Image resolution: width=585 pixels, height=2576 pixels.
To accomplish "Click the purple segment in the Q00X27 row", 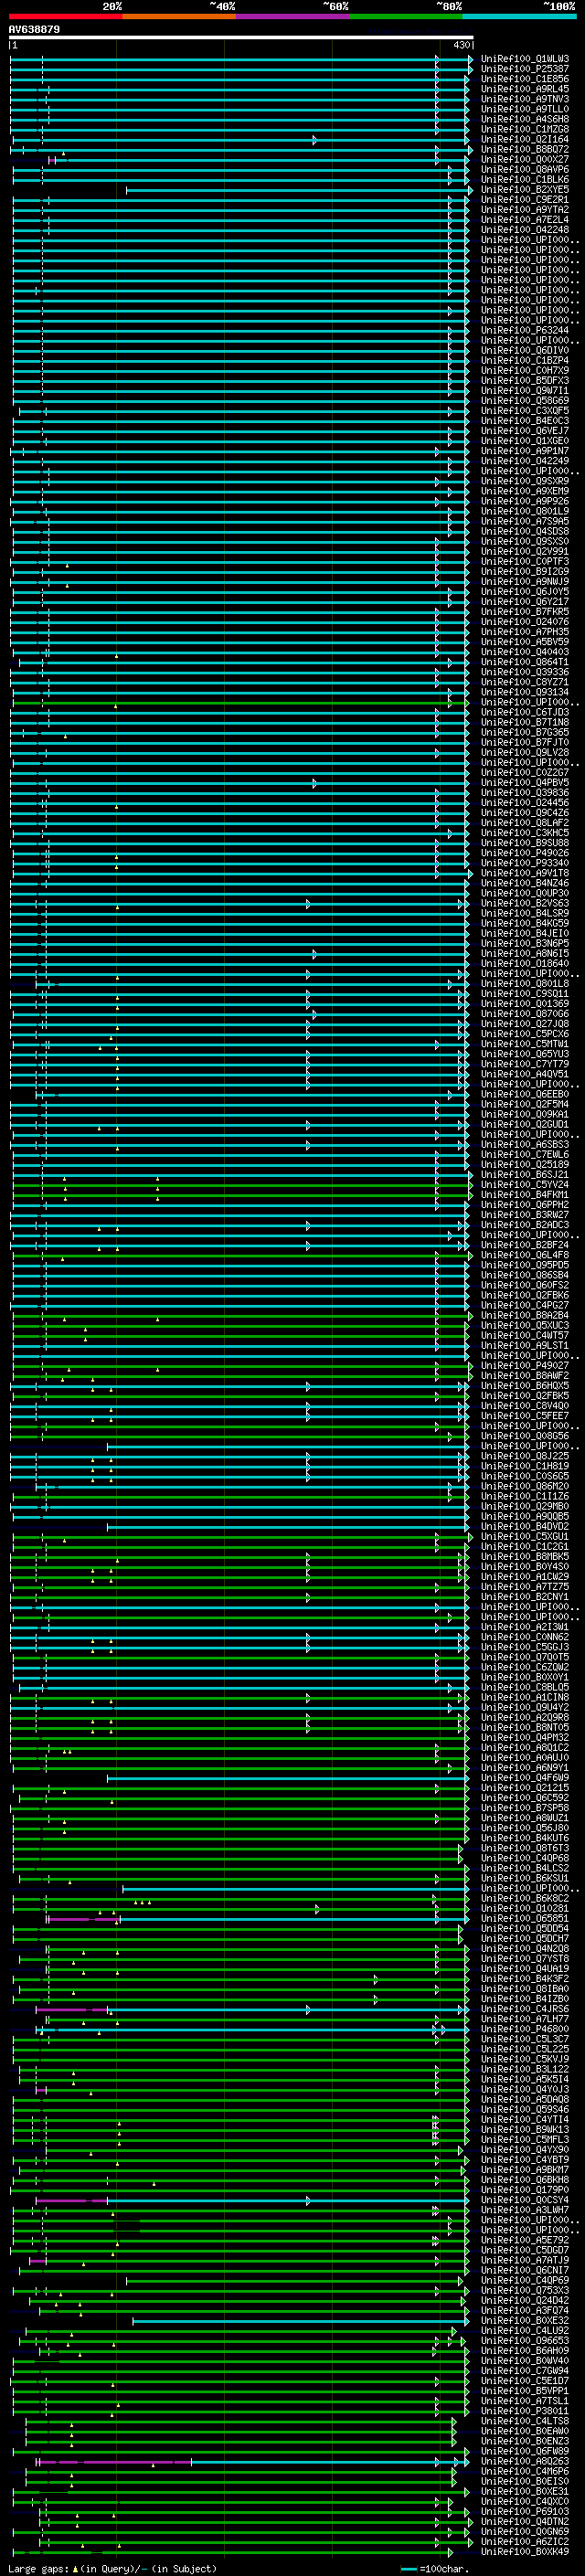I will pyautogui.click(x=52, y=160).
